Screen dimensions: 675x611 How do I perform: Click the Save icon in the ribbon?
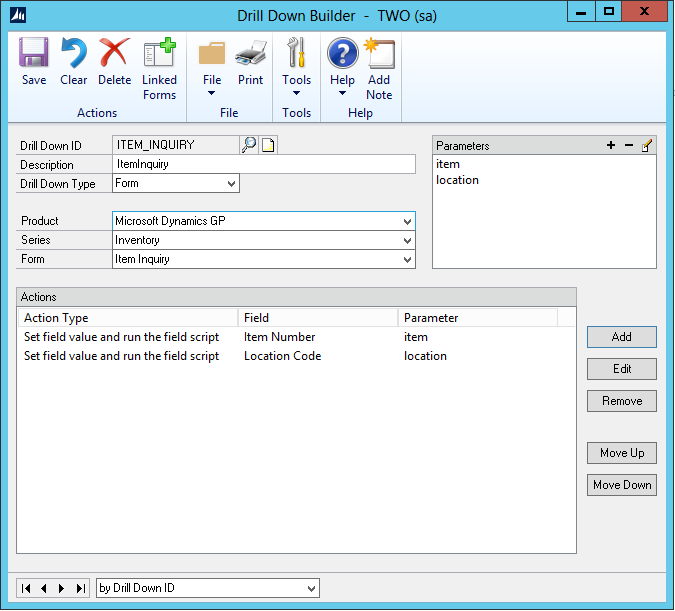pyautogui.click(x=34, y=52)
